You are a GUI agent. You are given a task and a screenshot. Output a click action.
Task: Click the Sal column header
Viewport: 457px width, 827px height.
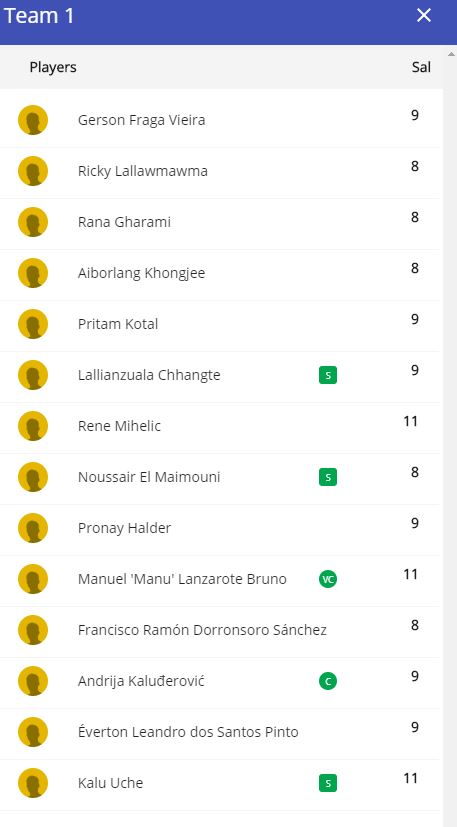coord(421,68)
